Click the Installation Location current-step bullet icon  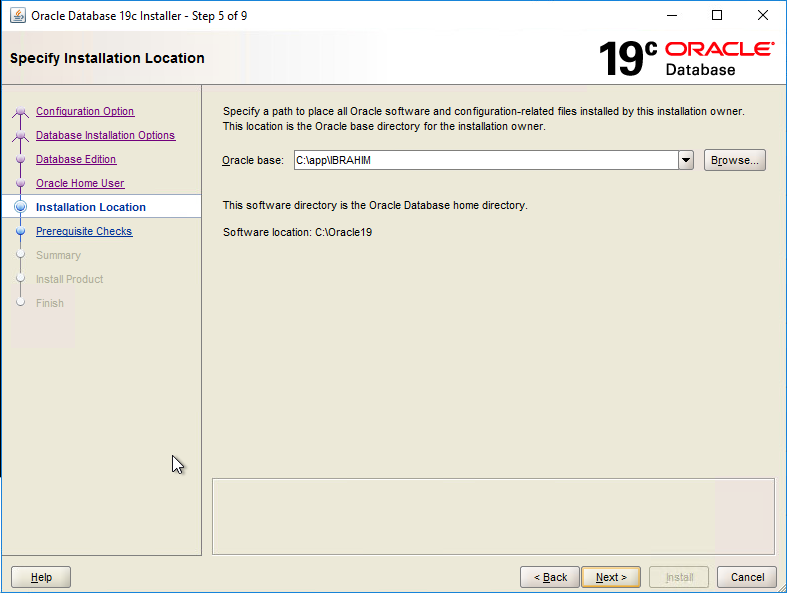[x=21, y=207]
